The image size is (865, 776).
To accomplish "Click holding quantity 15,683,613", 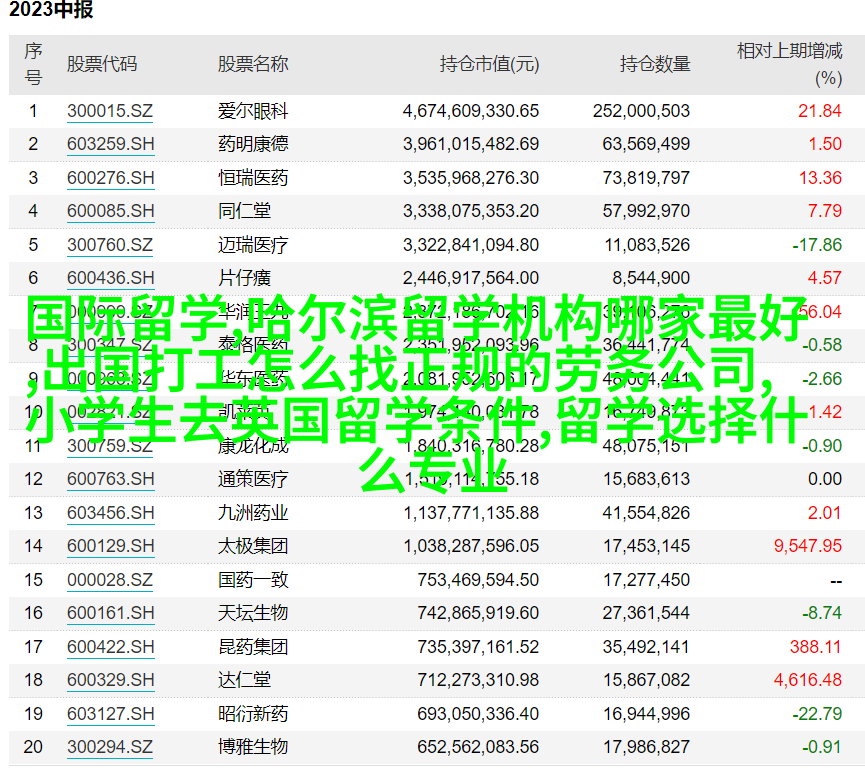I will click(646, 479).
